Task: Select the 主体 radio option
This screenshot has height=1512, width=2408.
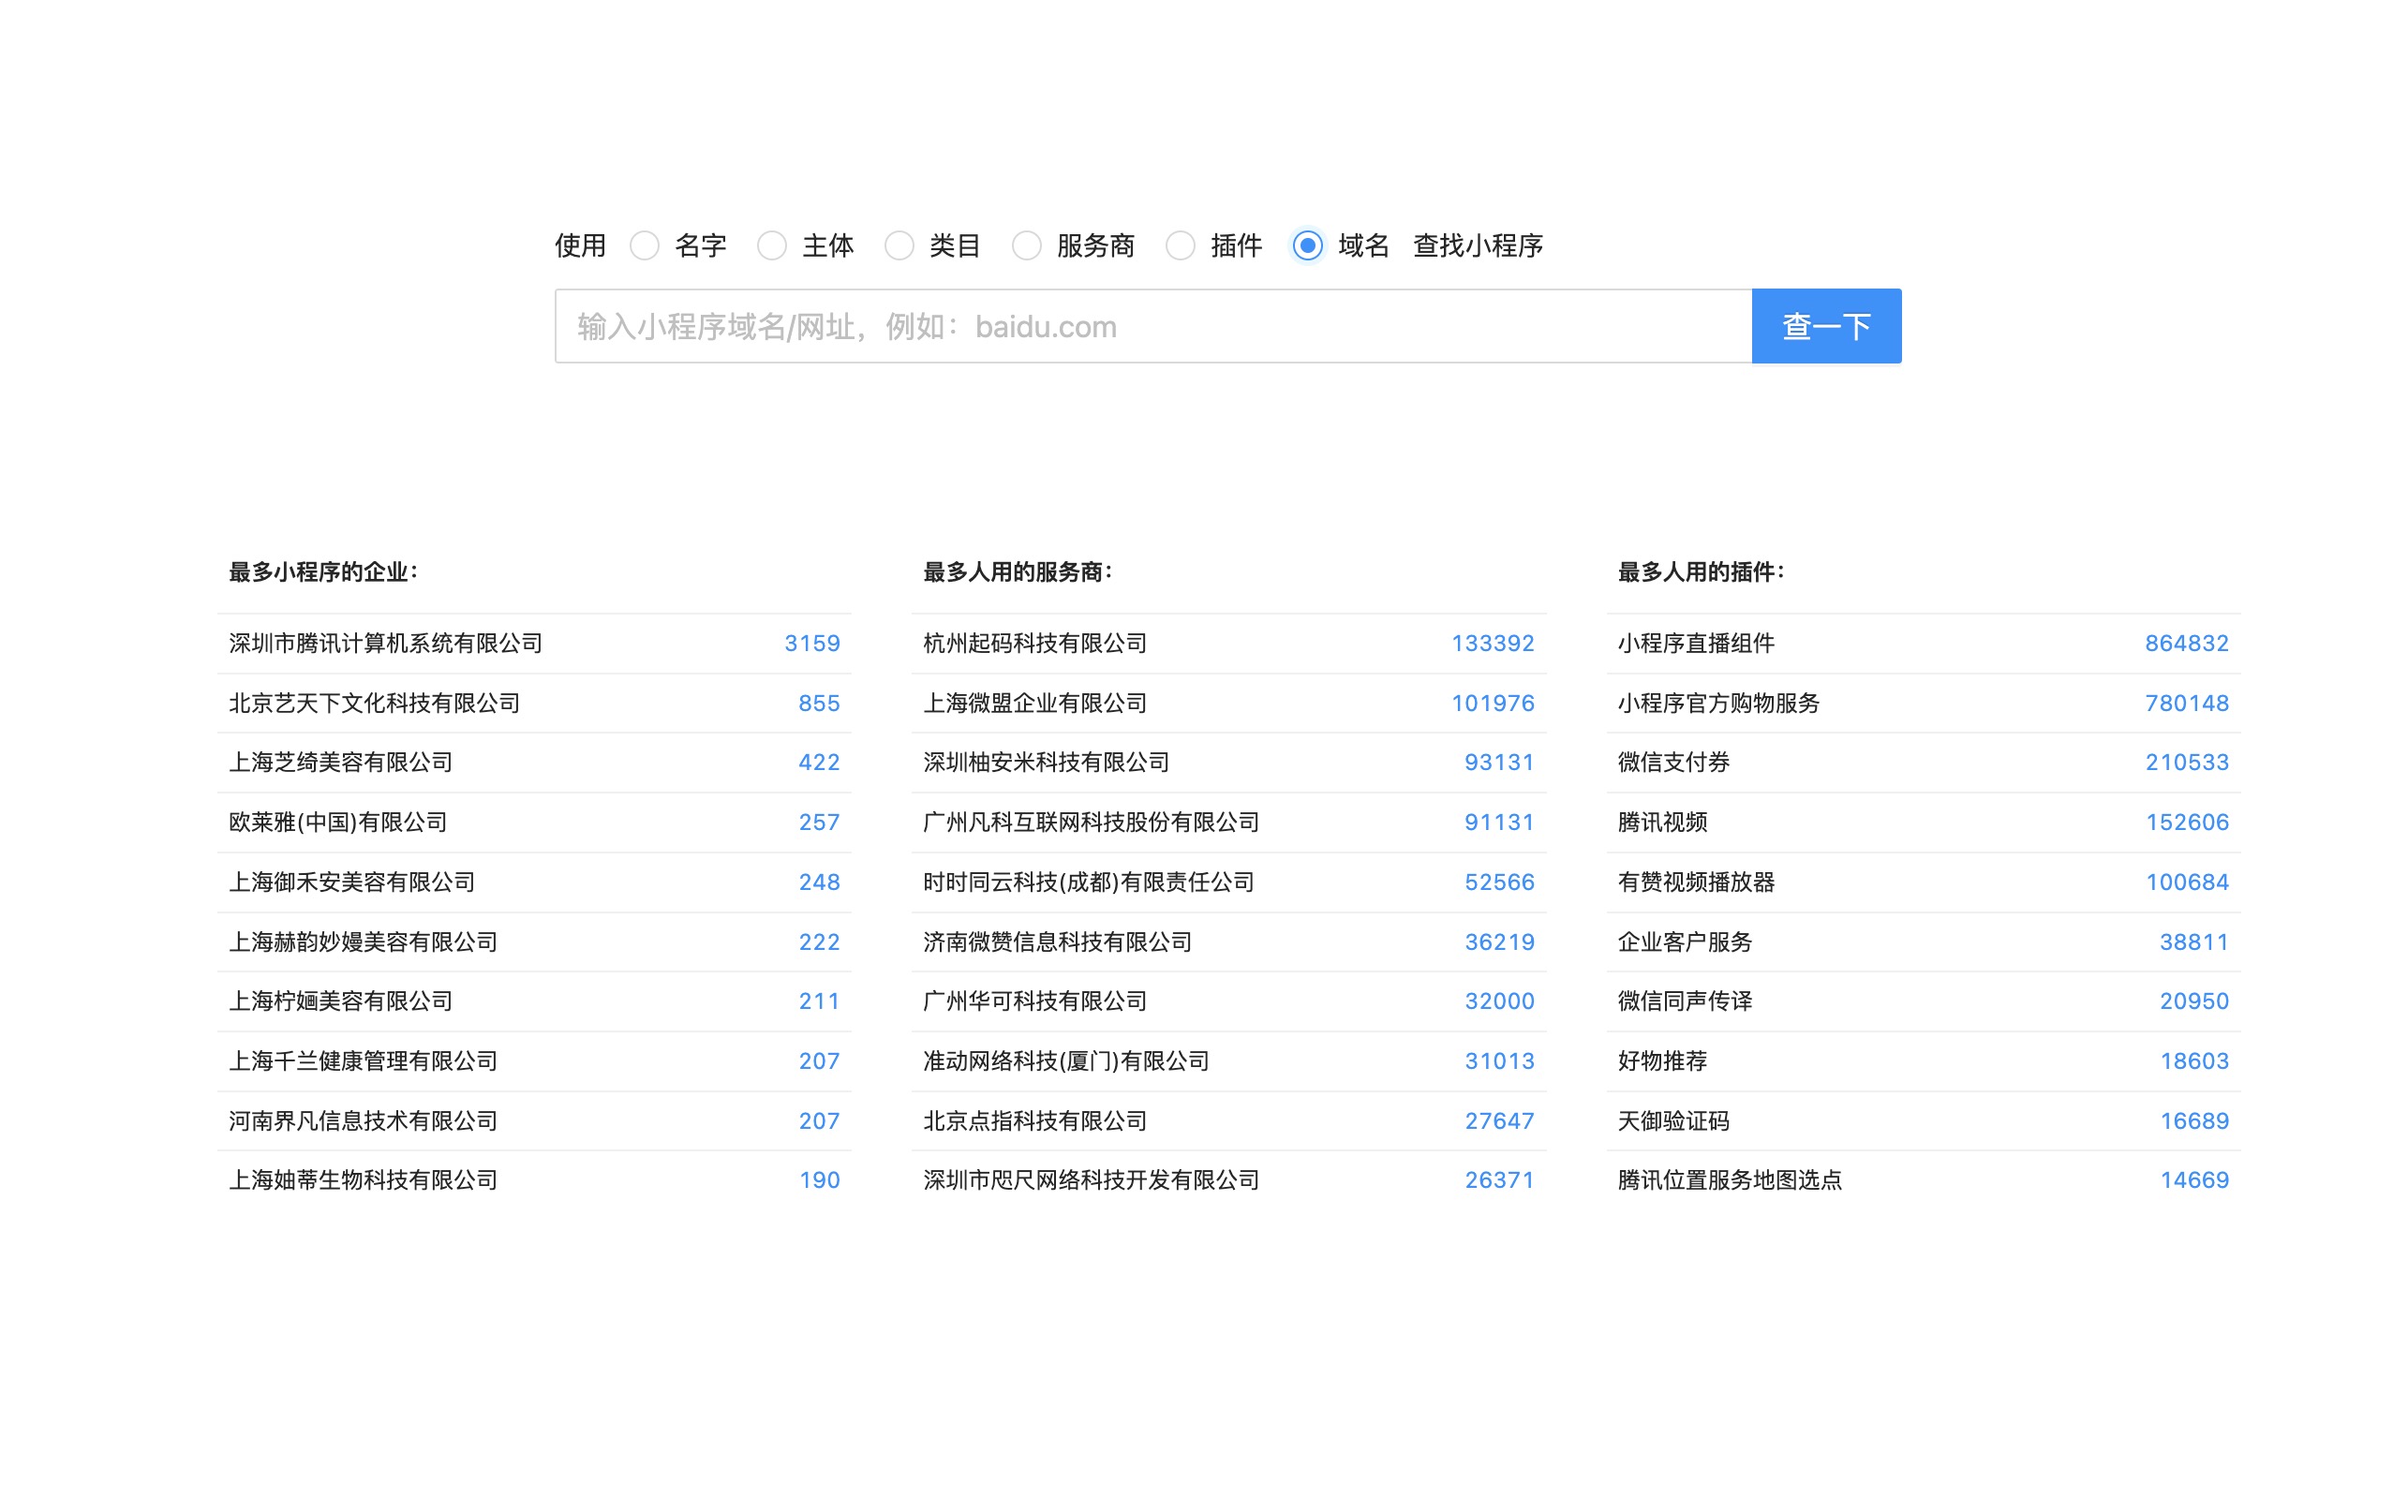Action: click(772, 245)
